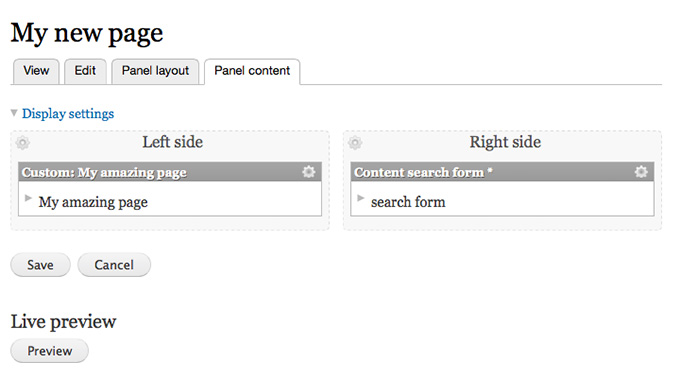
Task: Click the Display settings link
Action: [x=68, y=114]
